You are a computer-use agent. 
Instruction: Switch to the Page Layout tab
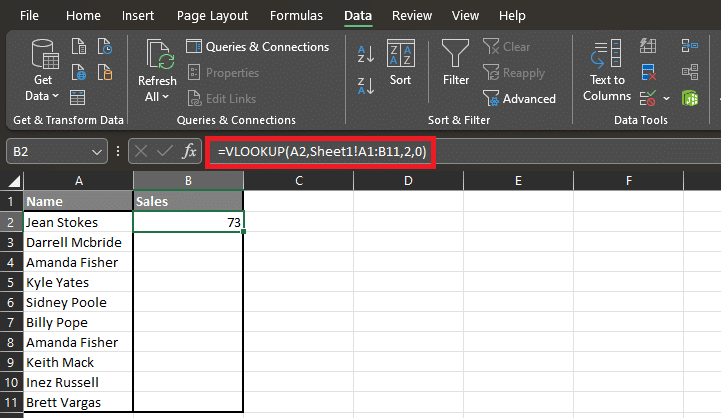click(212, 16)
